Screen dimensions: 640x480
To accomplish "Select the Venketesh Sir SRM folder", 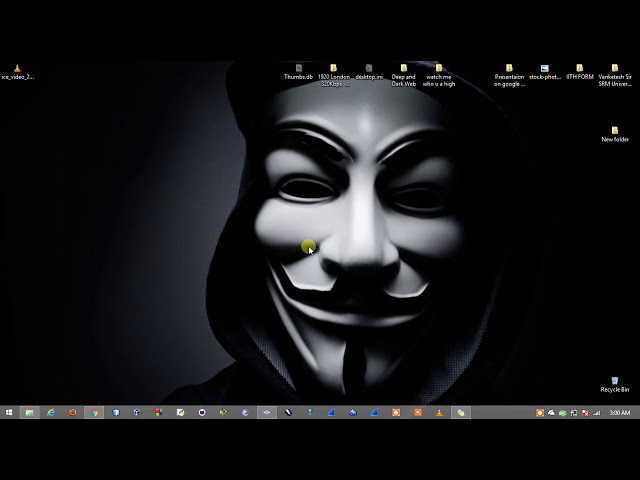I will point(615,76).
